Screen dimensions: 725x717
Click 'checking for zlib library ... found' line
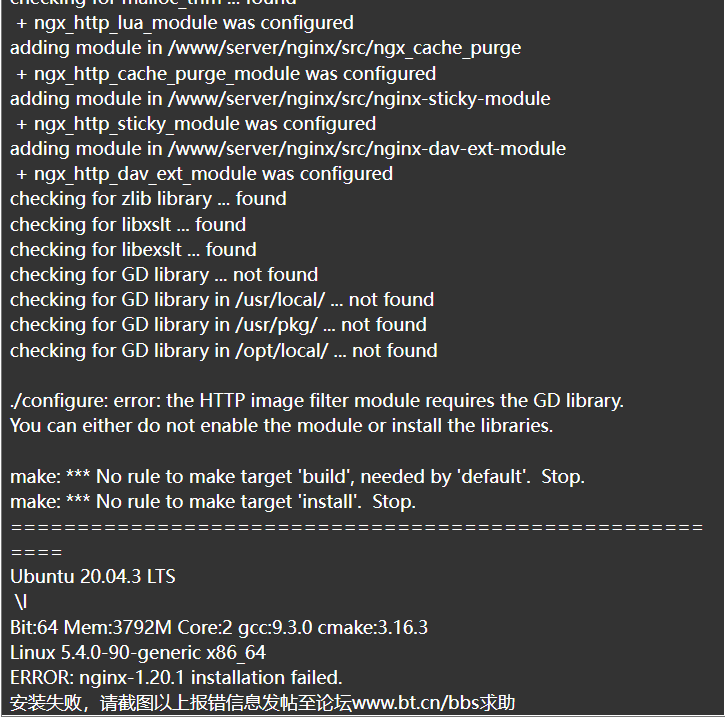click(x=148, y=199)
